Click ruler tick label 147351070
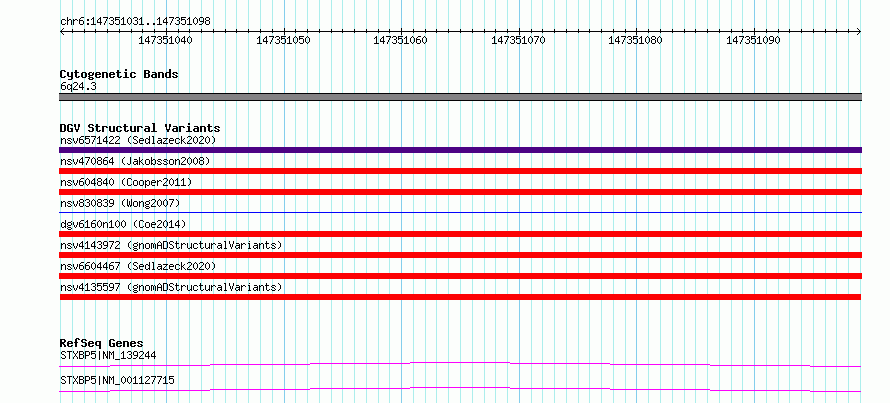 pos(518,40)
